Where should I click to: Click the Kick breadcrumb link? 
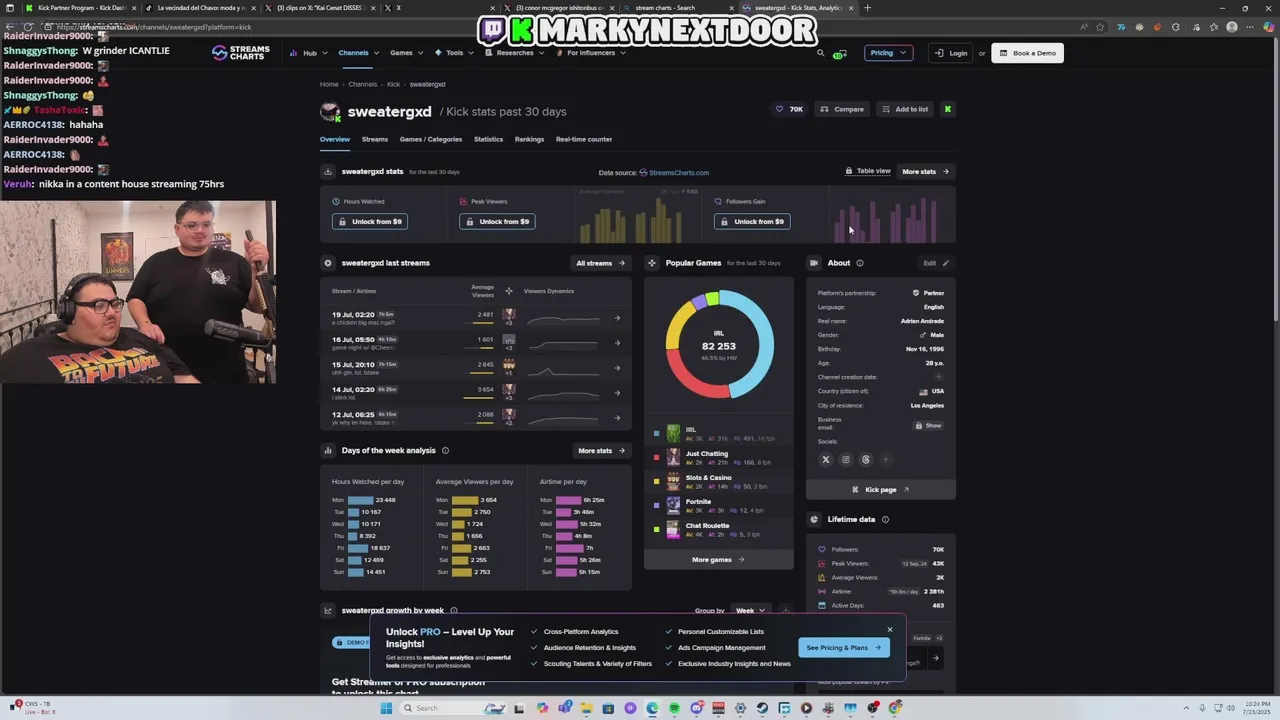coord(393,84)
